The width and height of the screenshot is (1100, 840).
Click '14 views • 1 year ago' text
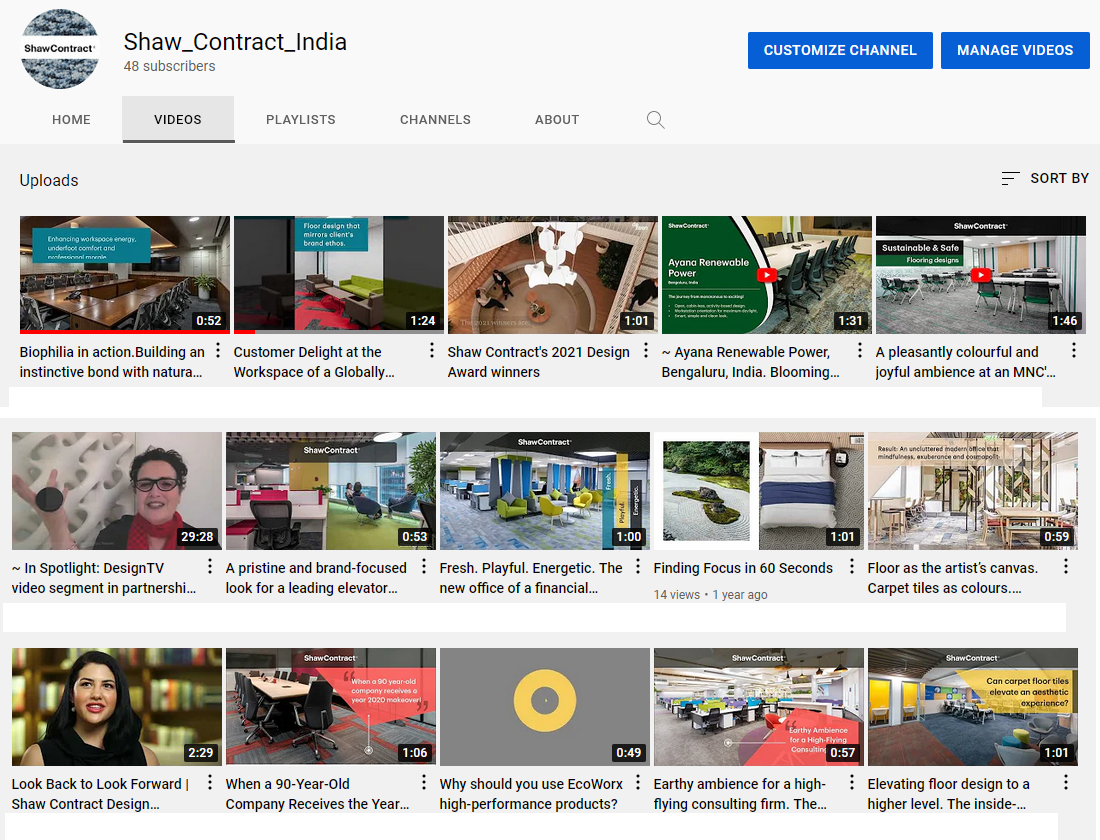pyautogui.click(x=711, y=594)
